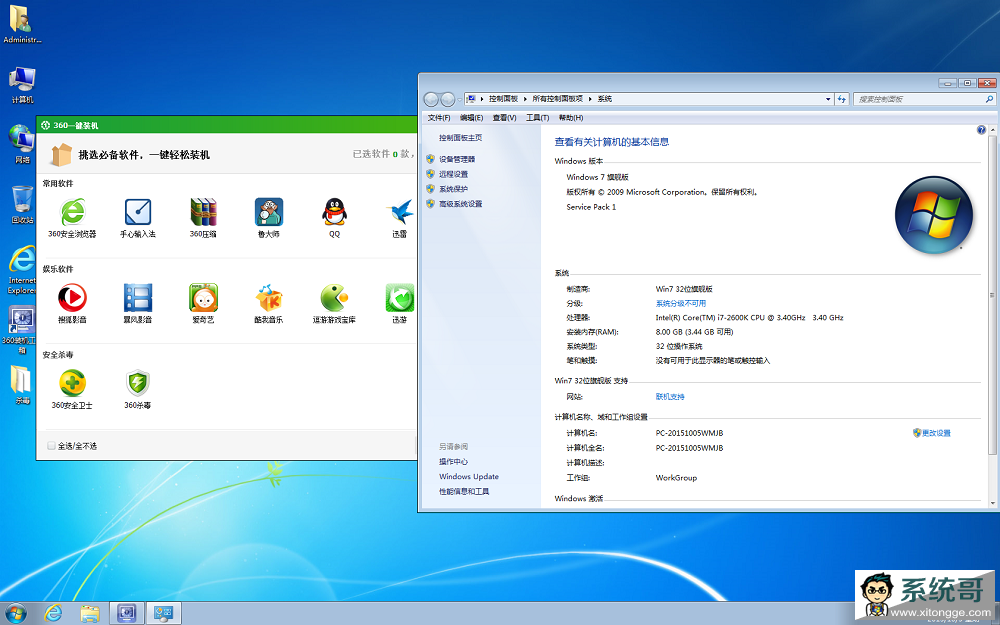The image size is (1000, 625).
Task: Open Windows Update in the sidebar
Action: [x=469, y=476]
